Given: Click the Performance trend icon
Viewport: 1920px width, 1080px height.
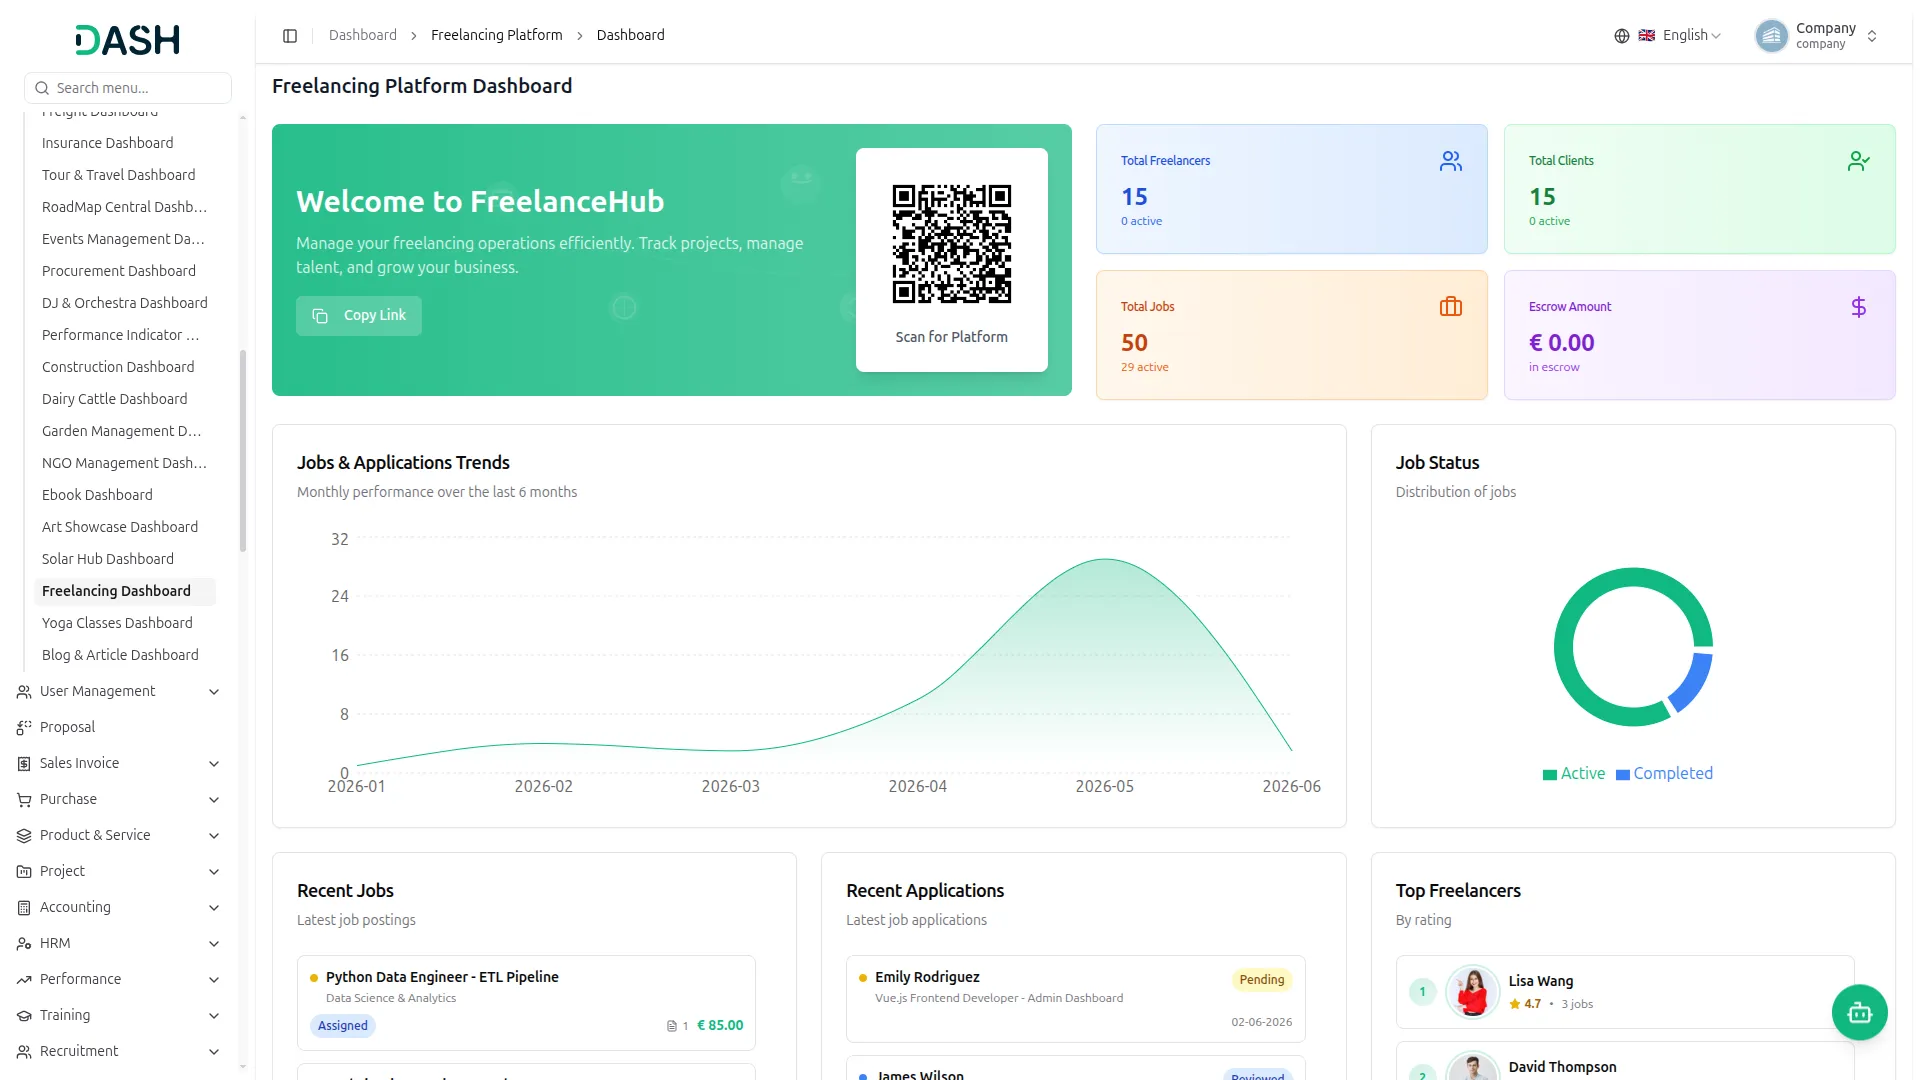Looking at the screenshot, I should 24,980.
